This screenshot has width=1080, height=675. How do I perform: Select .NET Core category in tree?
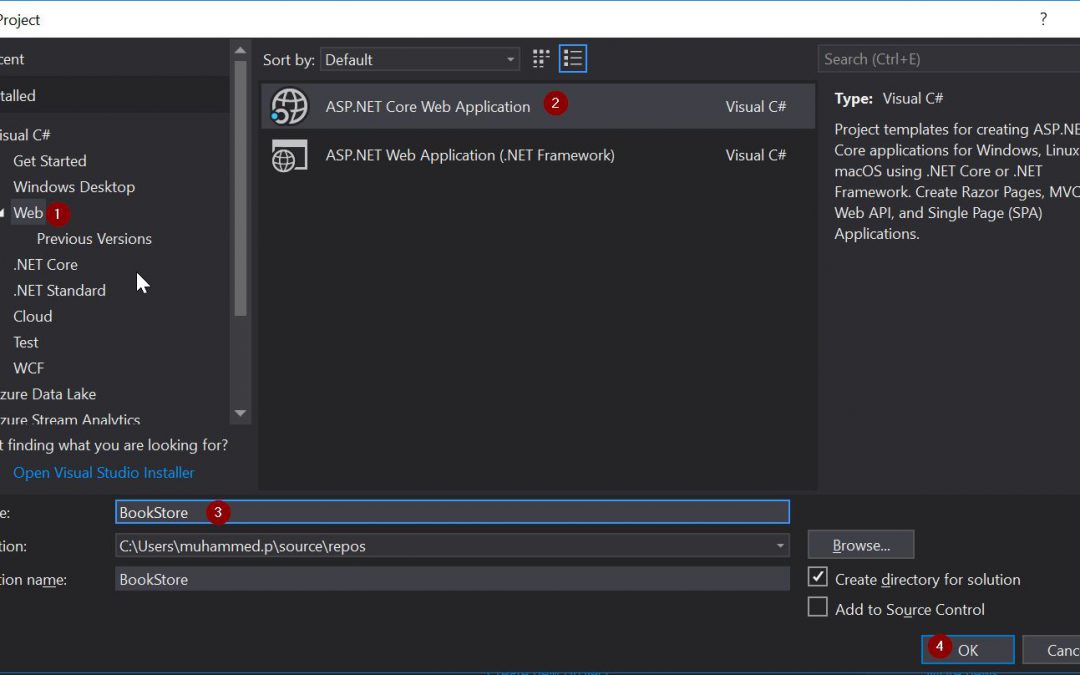45,265
